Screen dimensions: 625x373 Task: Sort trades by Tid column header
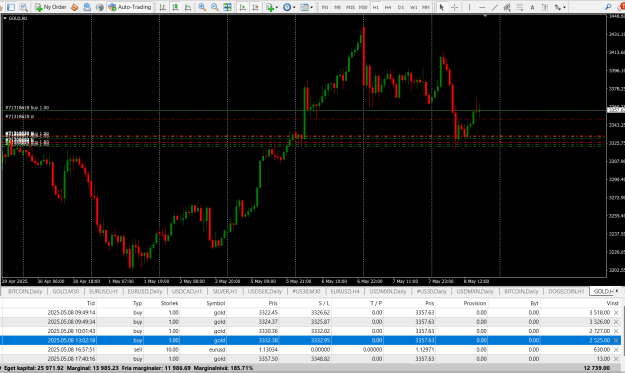click(91, 303)
